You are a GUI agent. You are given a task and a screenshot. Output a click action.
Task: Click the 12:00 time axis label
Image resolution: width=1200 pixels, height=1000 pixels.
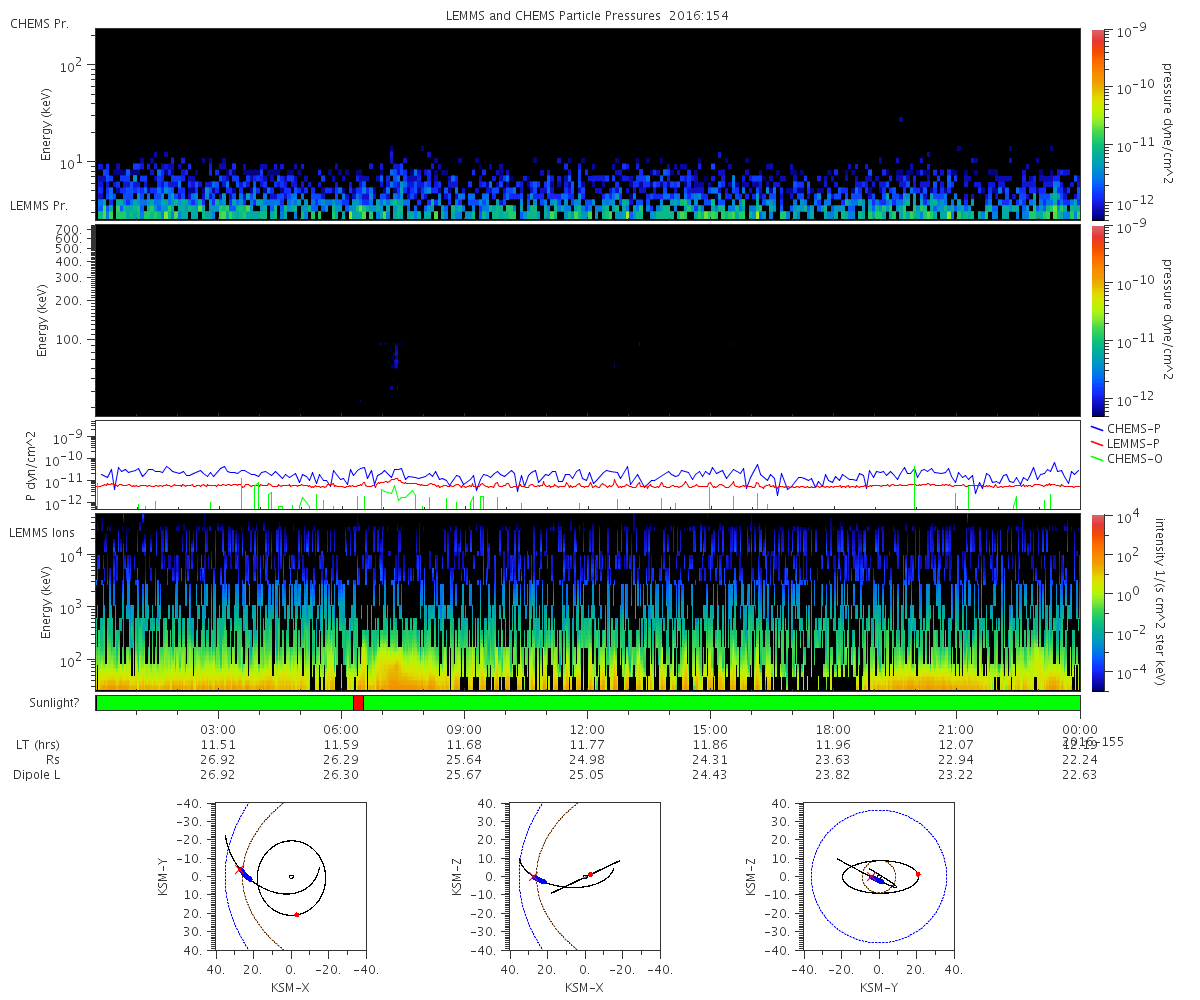click(x=587, y=729)
